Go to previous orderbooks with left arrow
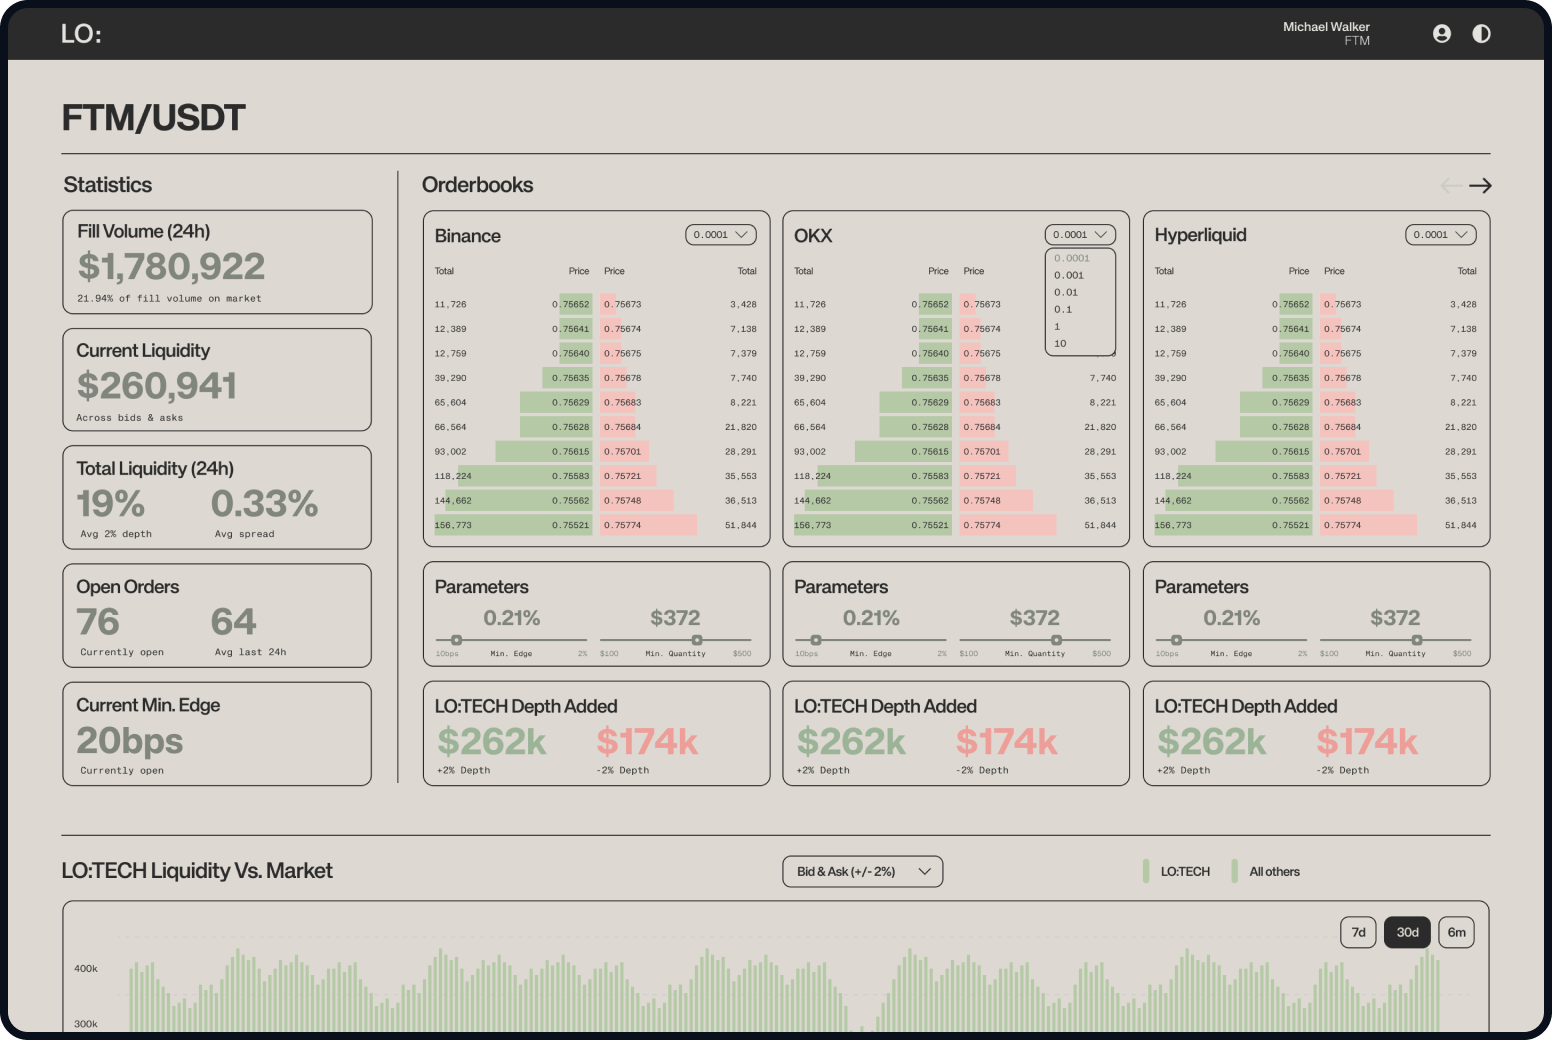 [x=1451, y=186]
